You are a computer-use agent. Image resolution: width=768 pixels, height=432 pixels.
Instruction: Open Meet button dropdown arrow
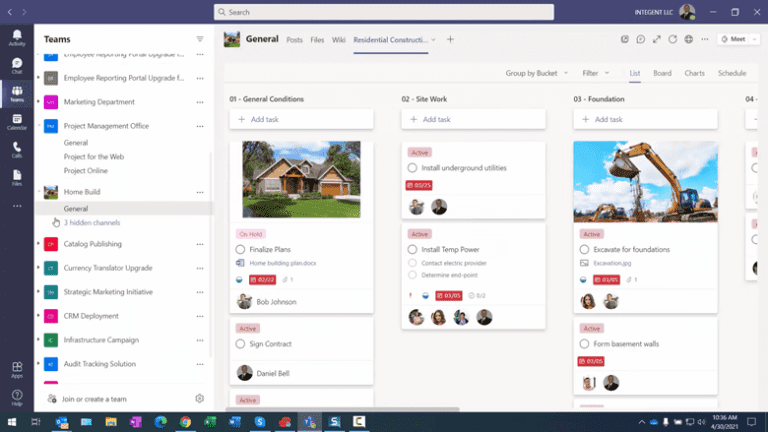click(x=754, y=39)
